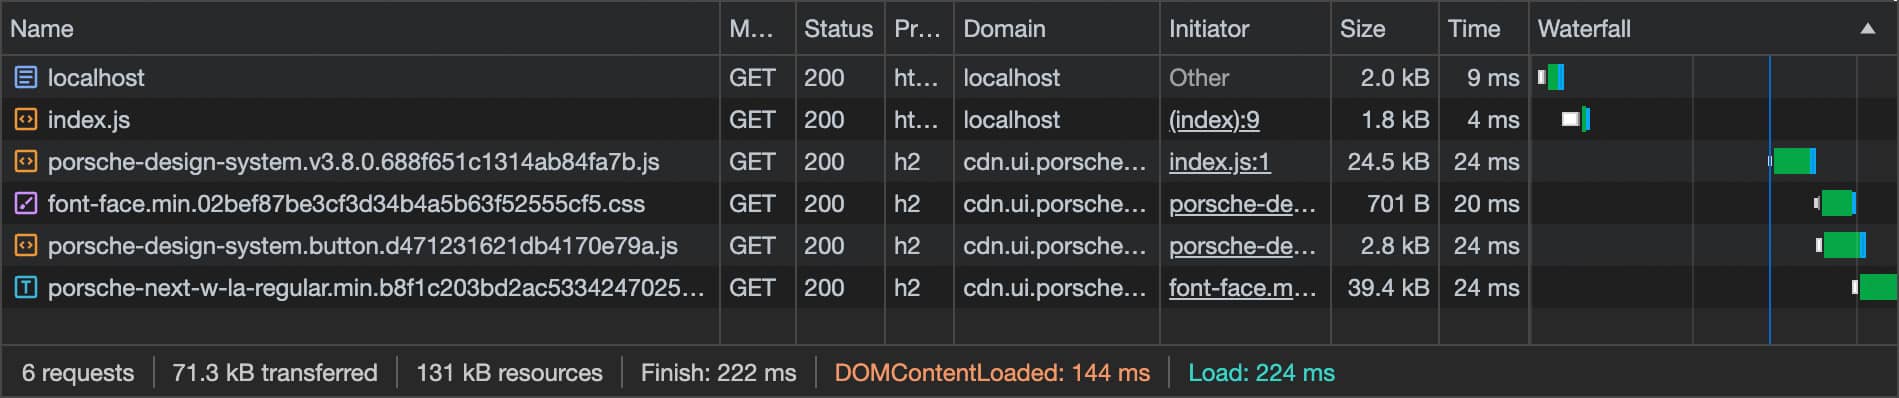Viewport: 1899px width, 398px height.
Task: Sort by the Status column header
Action: [x=839, y=29]
